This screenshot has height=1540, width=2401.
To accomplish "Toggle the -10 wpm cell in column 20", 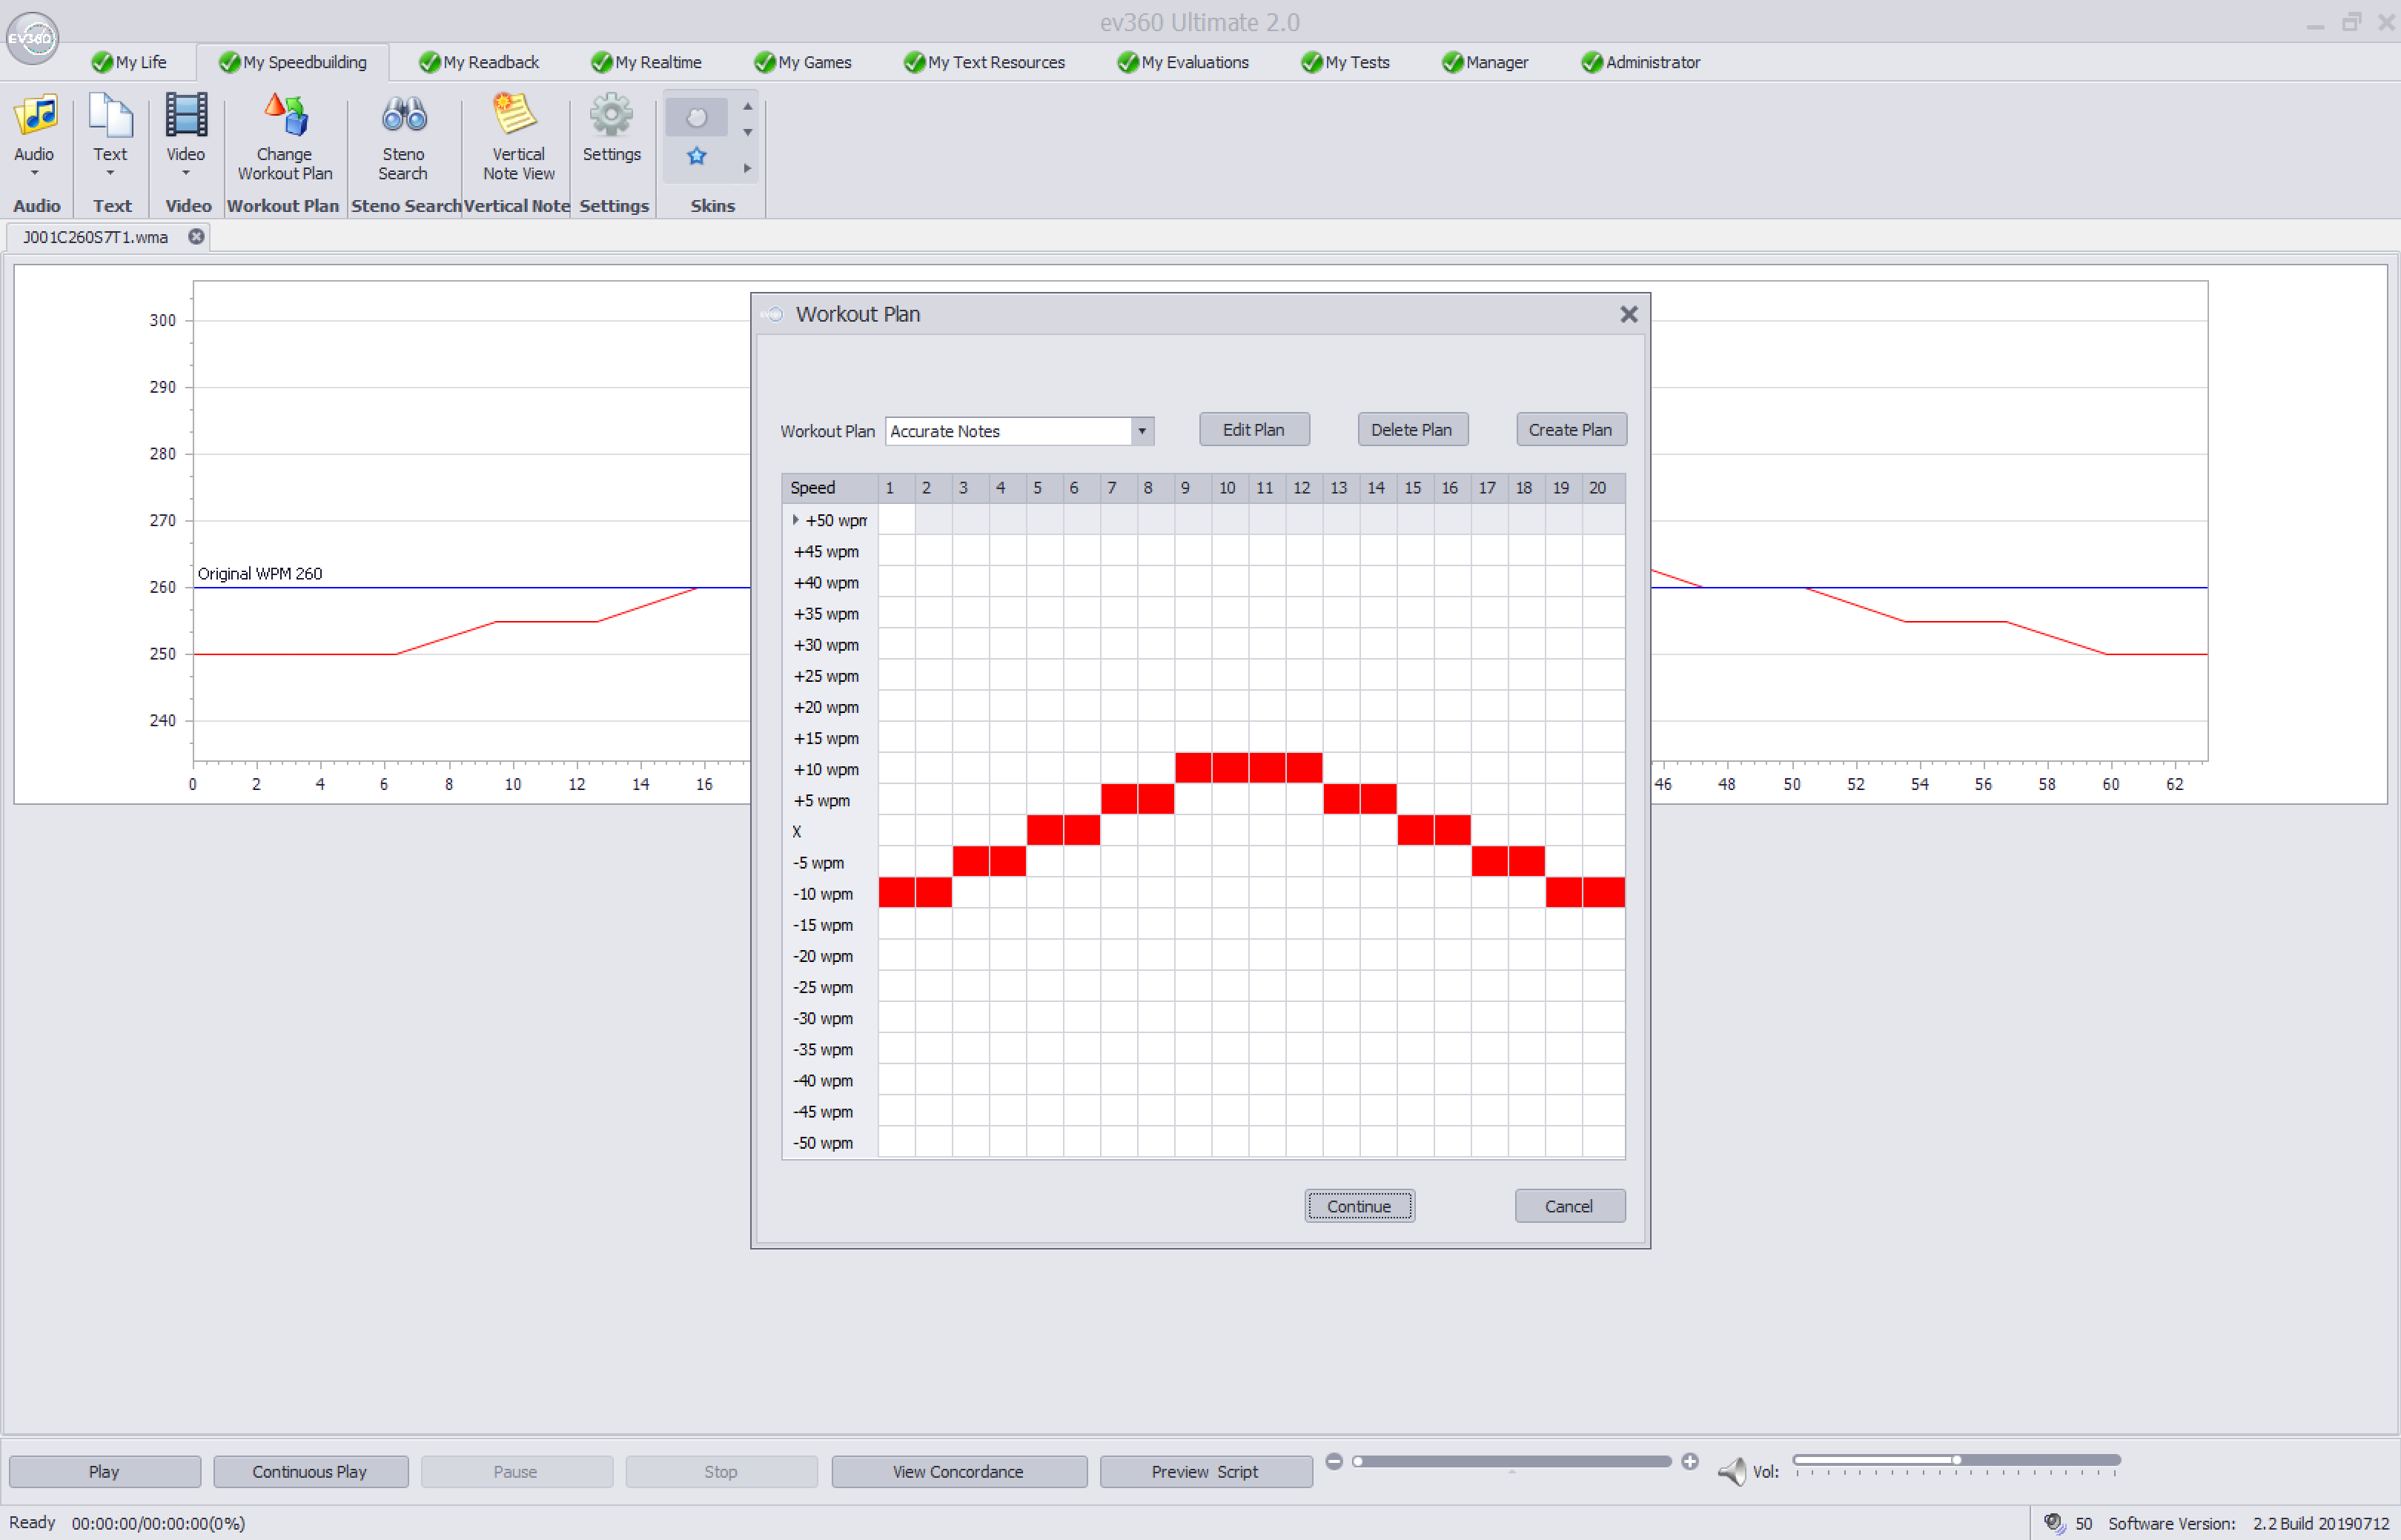I will (1604, 893).
